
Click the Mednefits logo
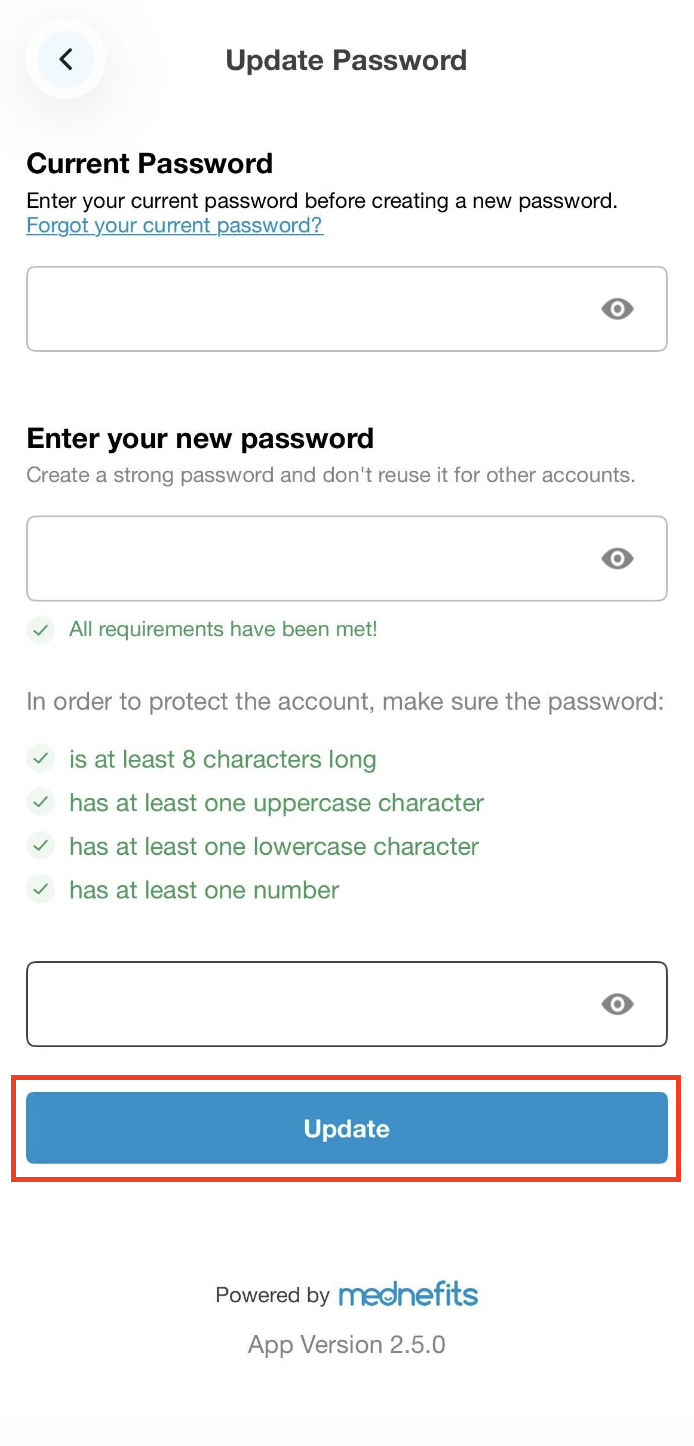pyautogui.click(x=408, y=1295)
